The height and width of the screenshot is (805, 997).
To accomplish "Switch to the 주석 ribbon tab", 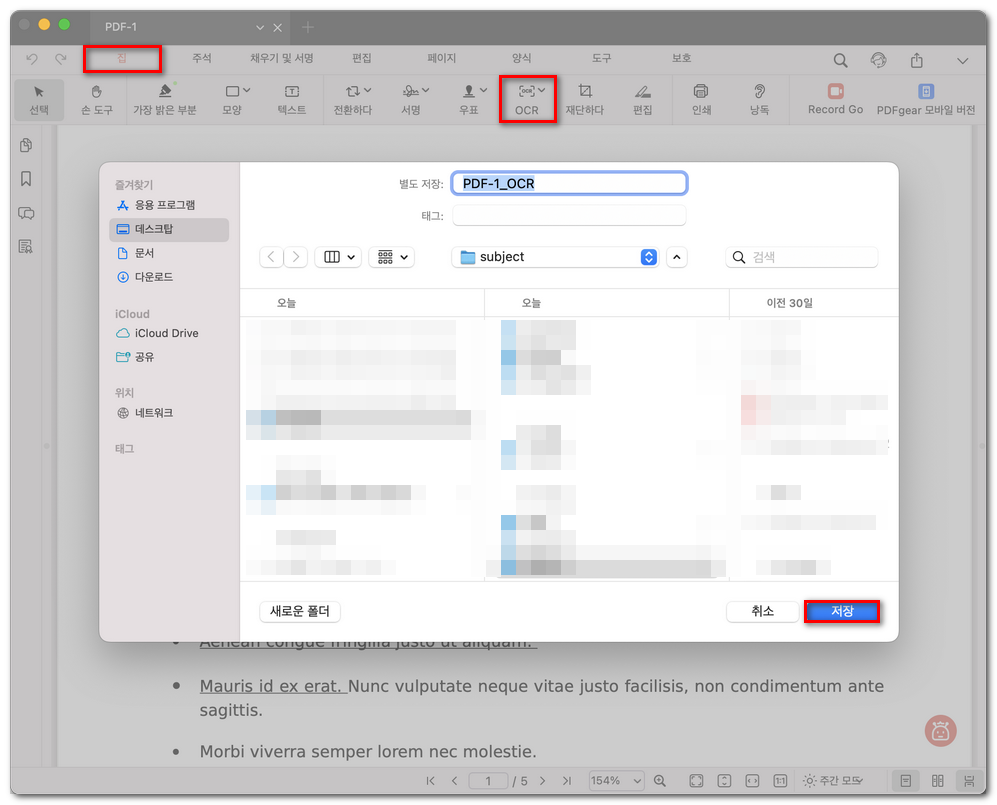I will click(201, 58).
